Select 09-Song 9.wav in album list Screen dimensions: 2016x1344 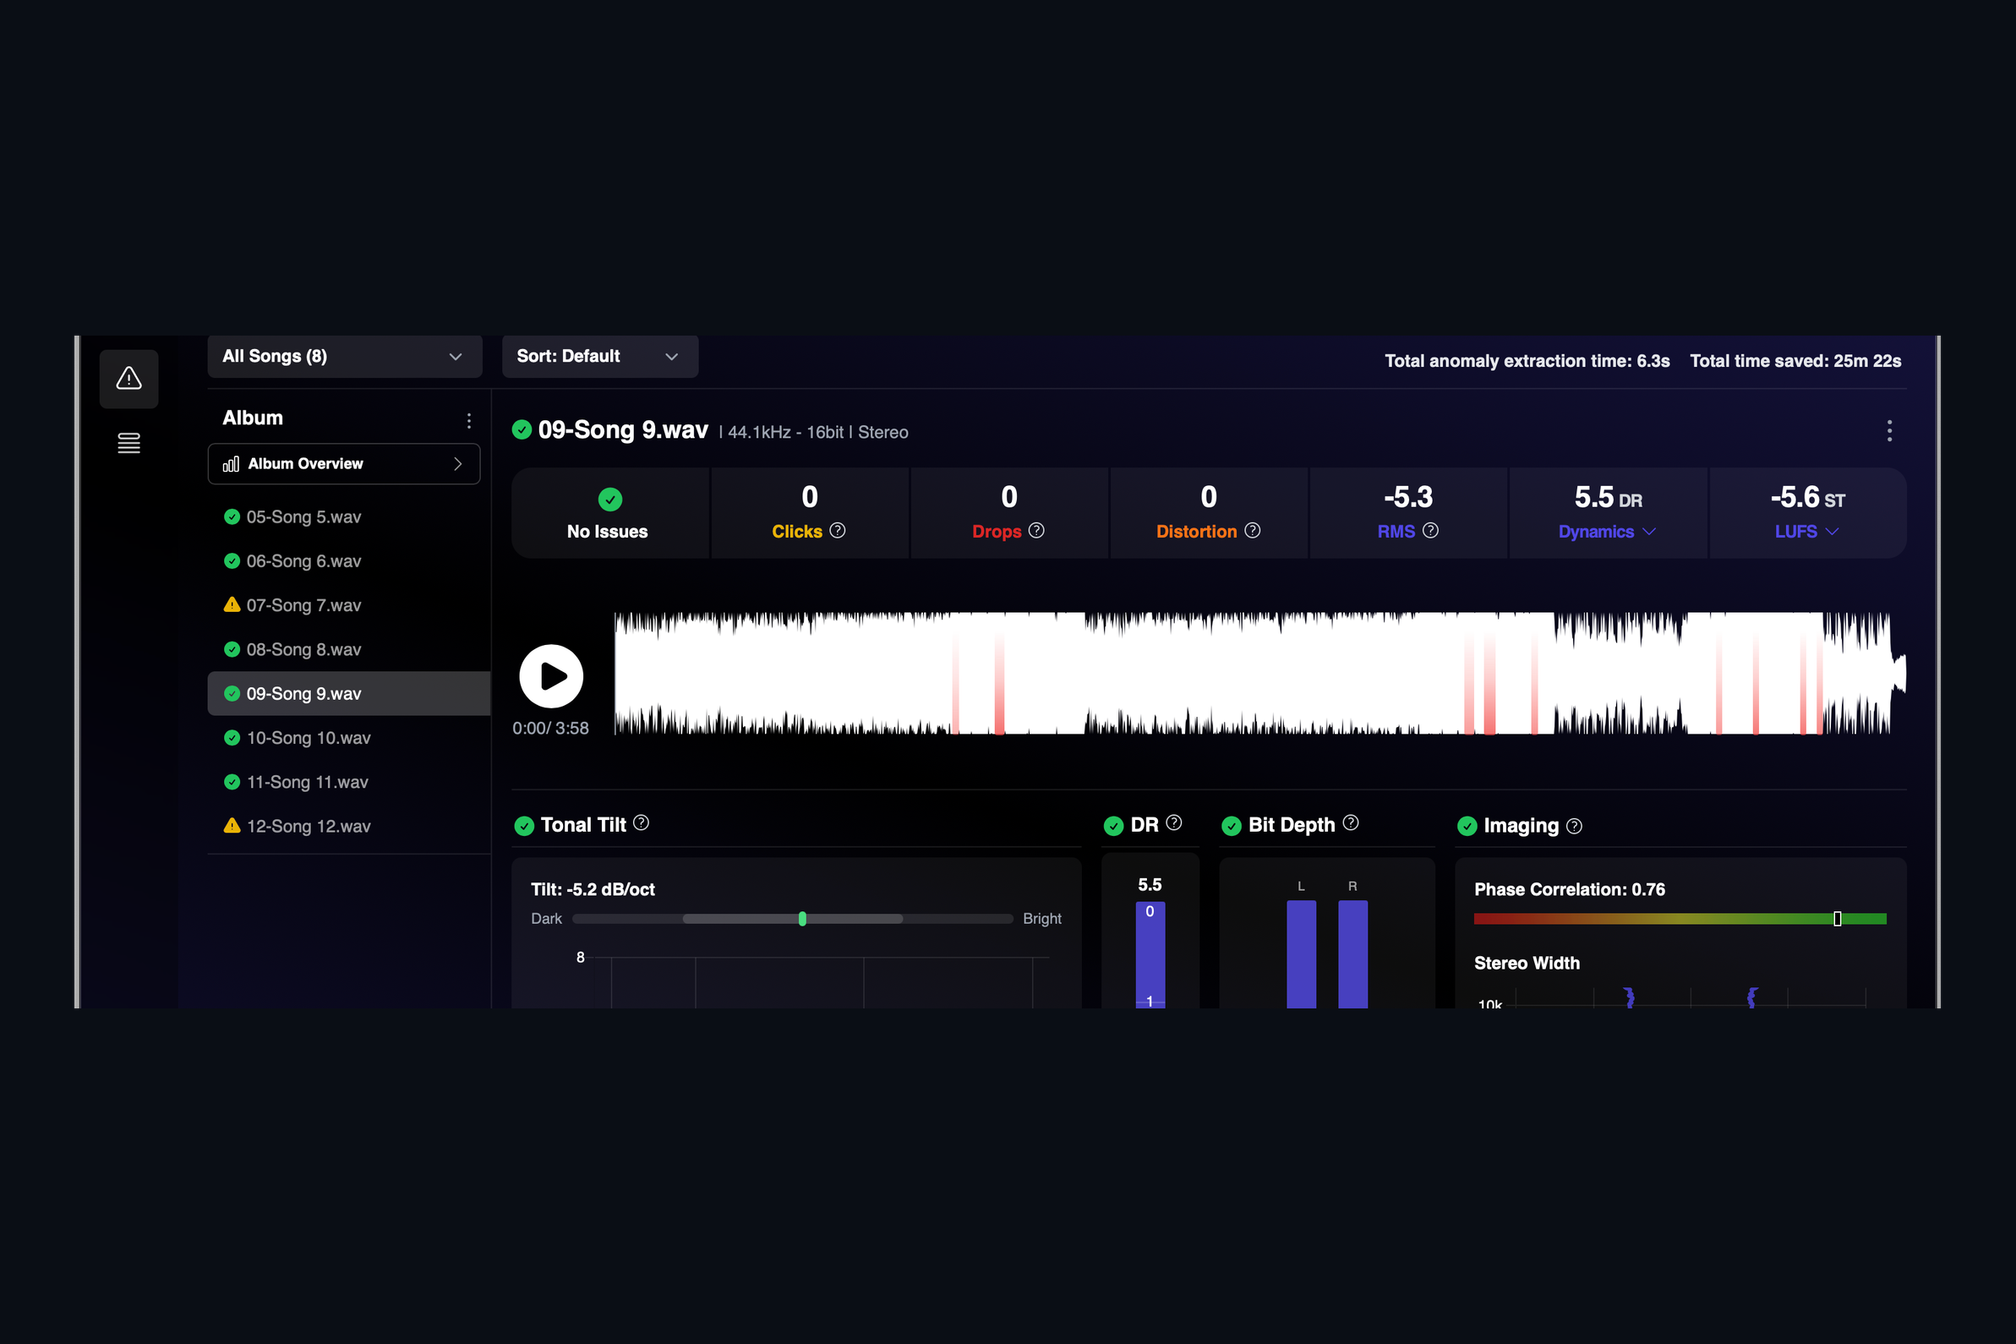349,693
